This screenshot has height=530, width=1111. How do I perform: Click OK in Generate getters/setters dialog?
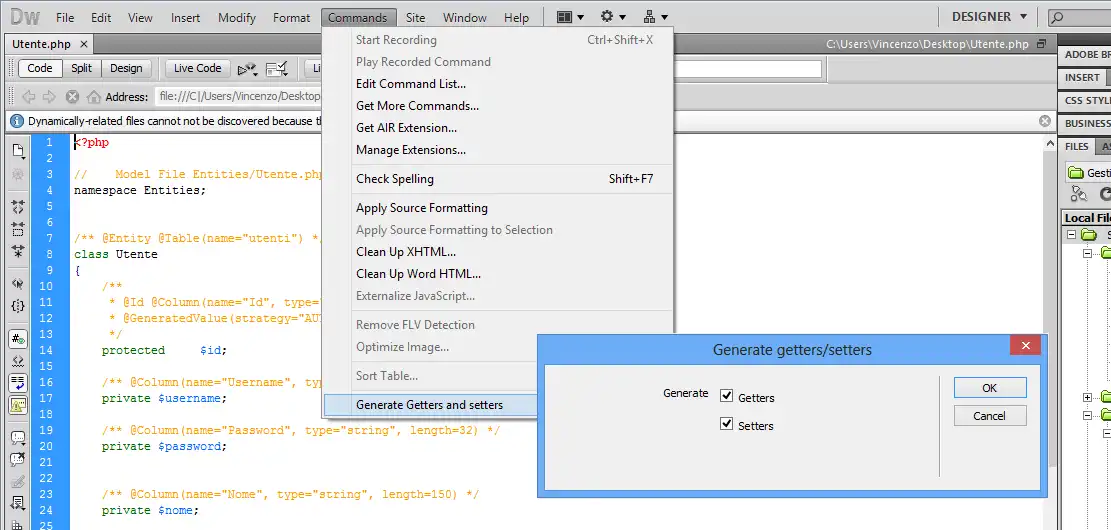click(990, 388)
